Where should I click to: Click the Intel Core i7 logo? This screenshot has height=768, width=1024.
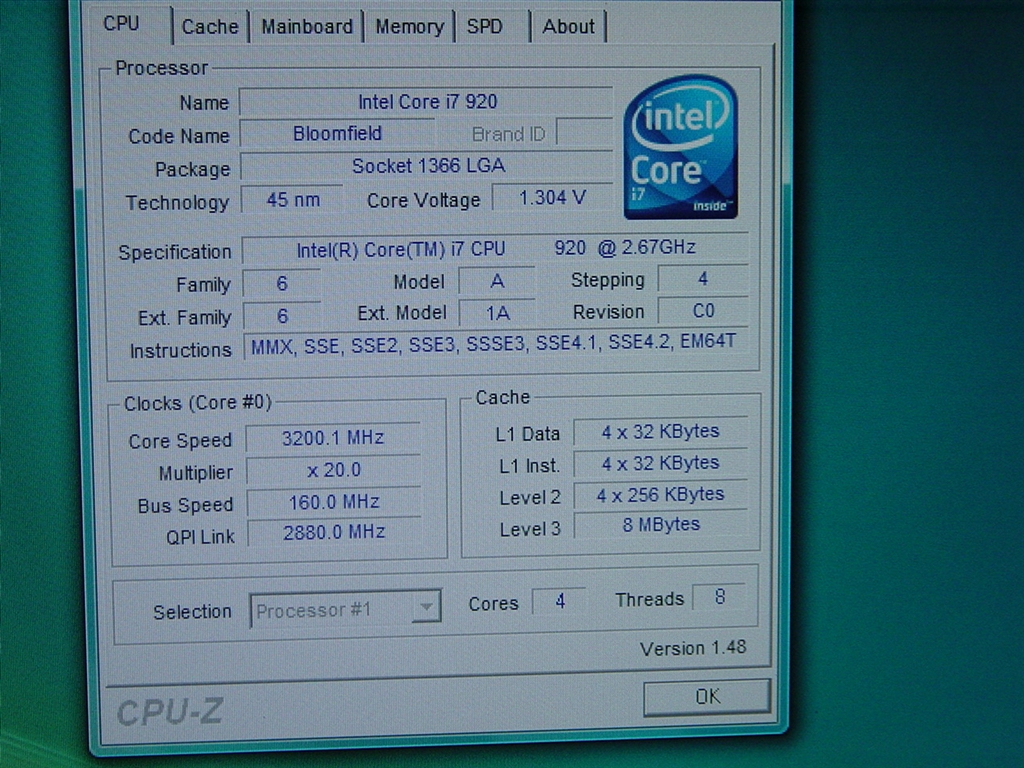pyautogui.click(x=680, y=147)
